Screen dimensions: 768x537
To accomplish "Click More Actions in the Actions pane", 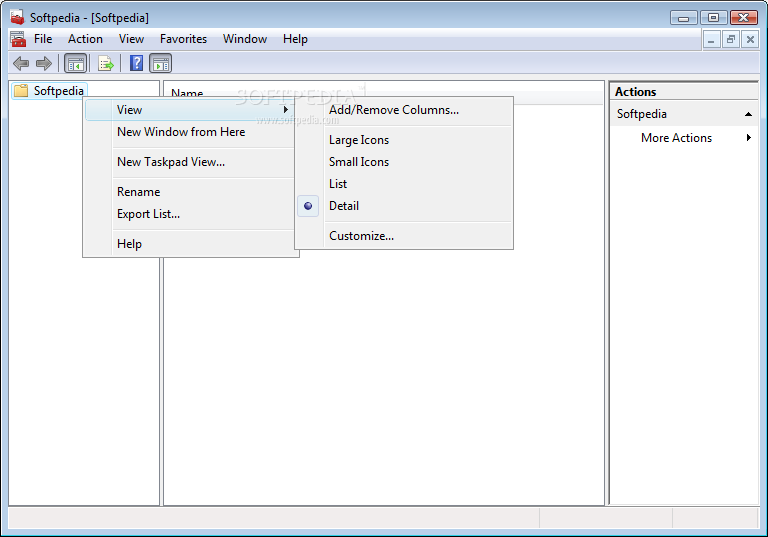I will click(676, 138).
